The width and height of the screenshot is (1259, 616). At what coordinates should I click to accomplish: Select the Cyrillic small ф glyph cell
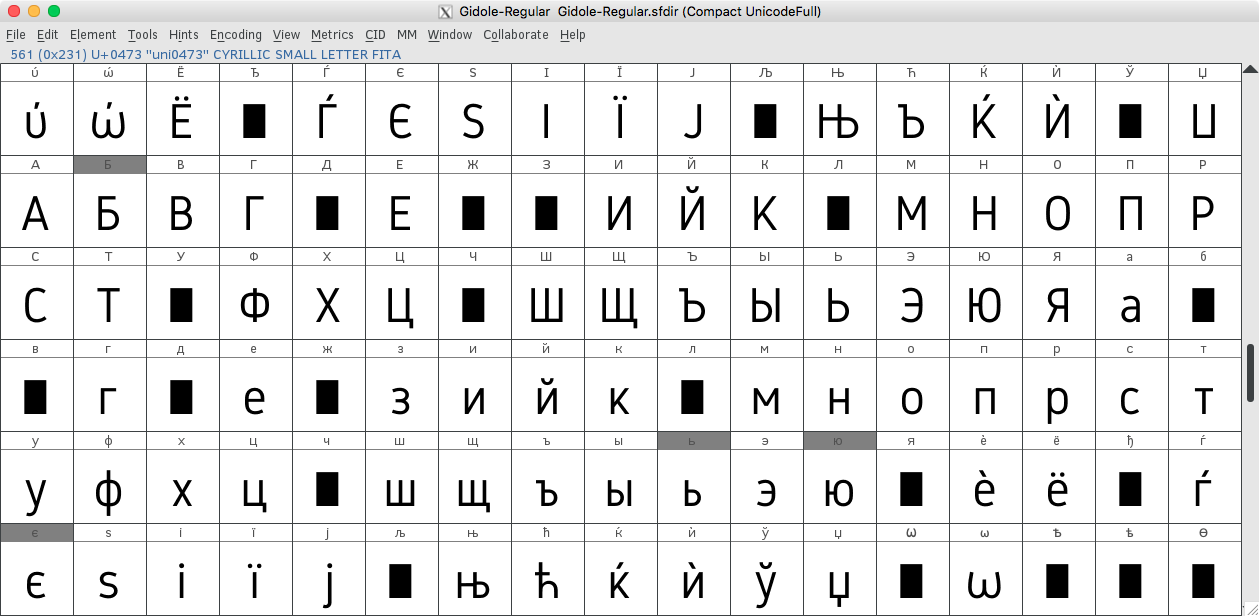(x=109, y=487)
